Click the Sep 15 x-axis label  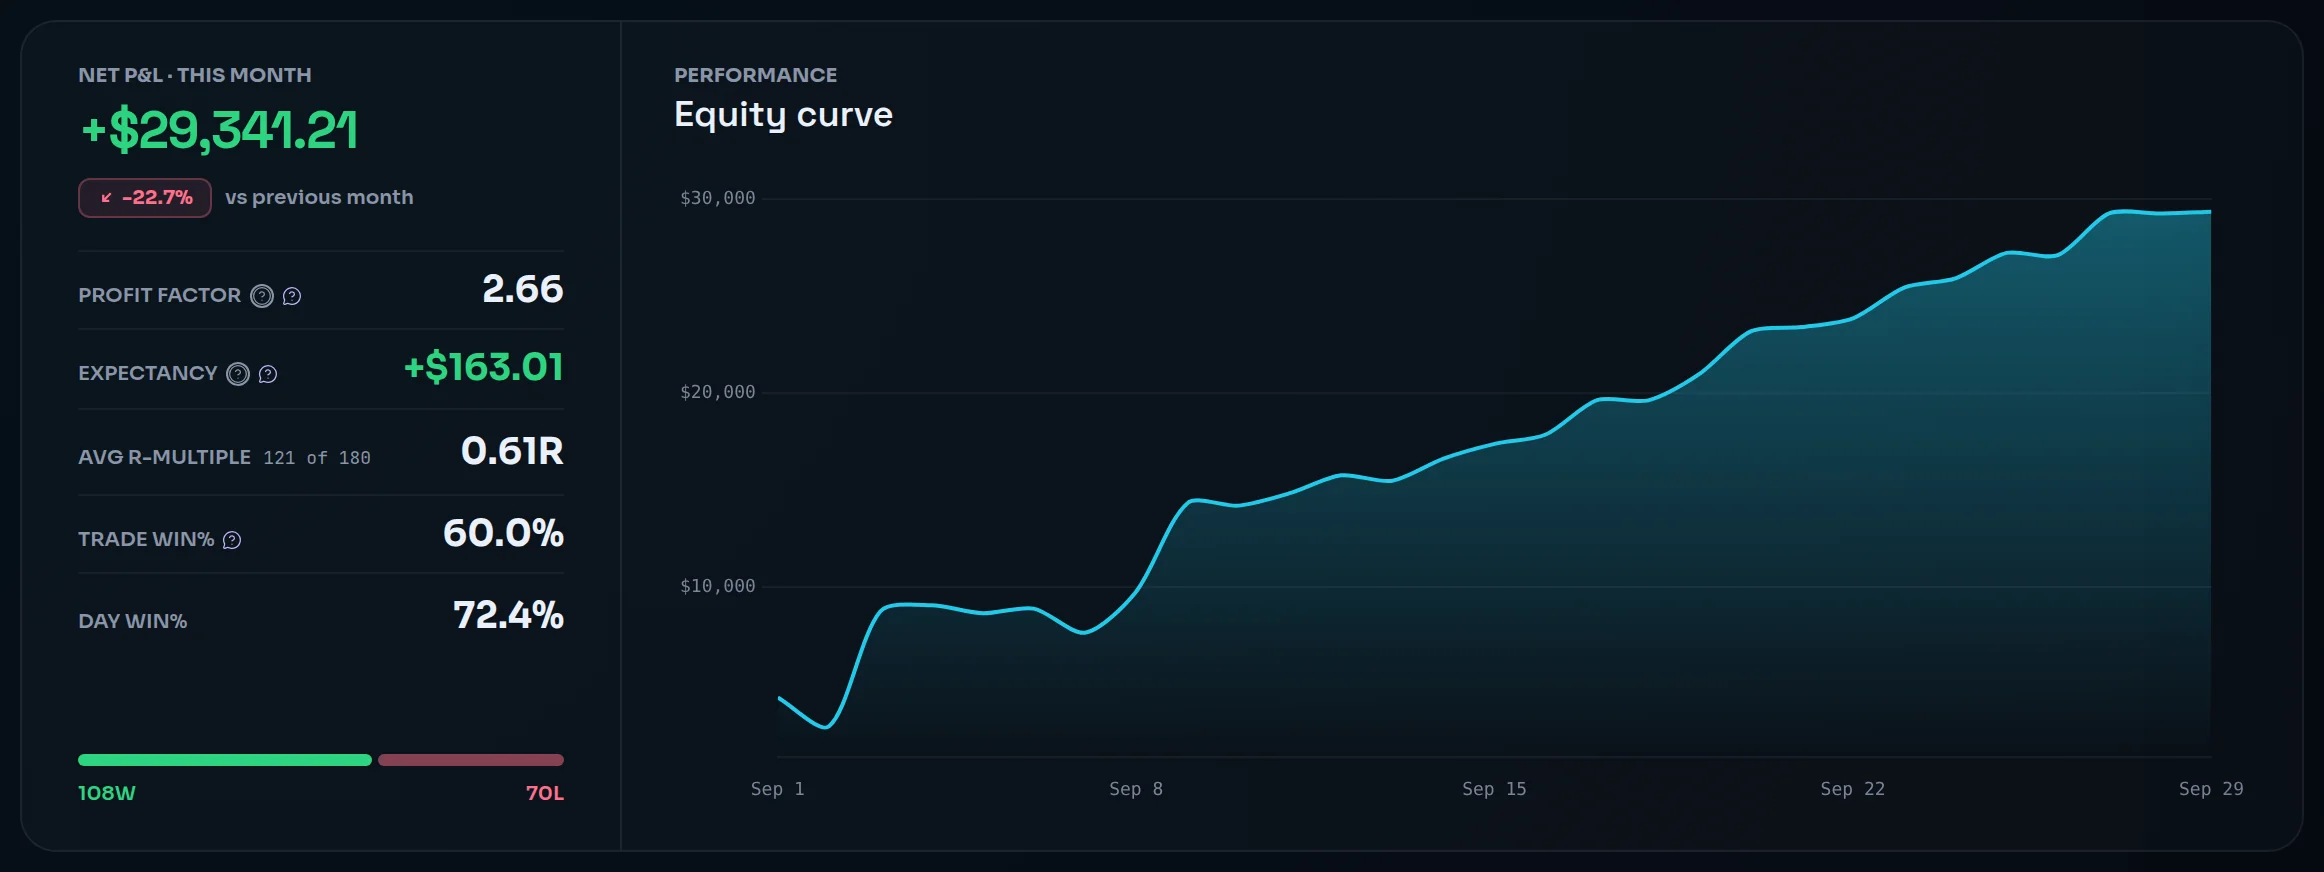(1494, 789)
